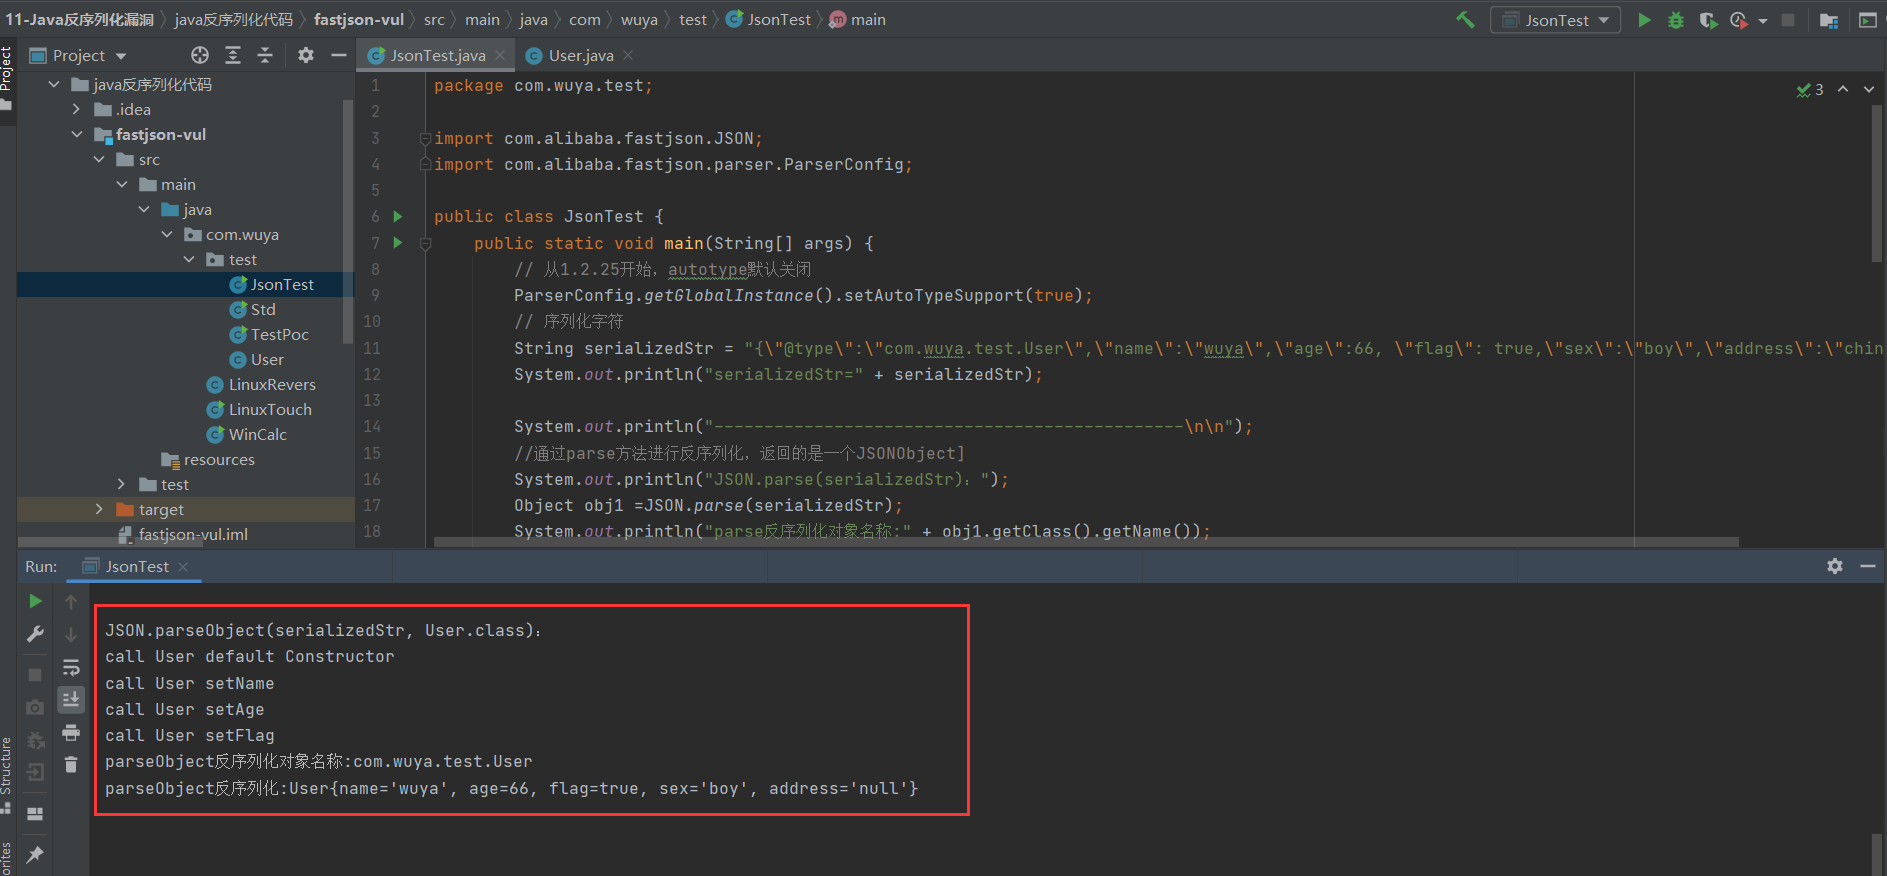Go to next highlighted problem arrow

coord(1869,89)
